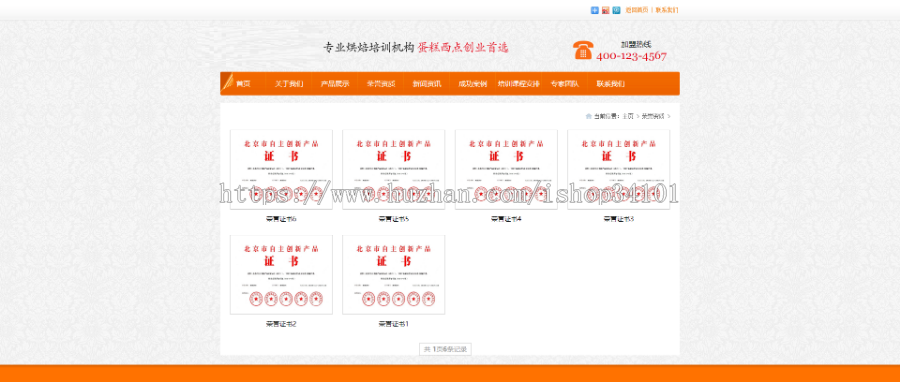Open the top-bar 联系我们 link
Screen dimensions: 900x382
click(x=667, y=10)
